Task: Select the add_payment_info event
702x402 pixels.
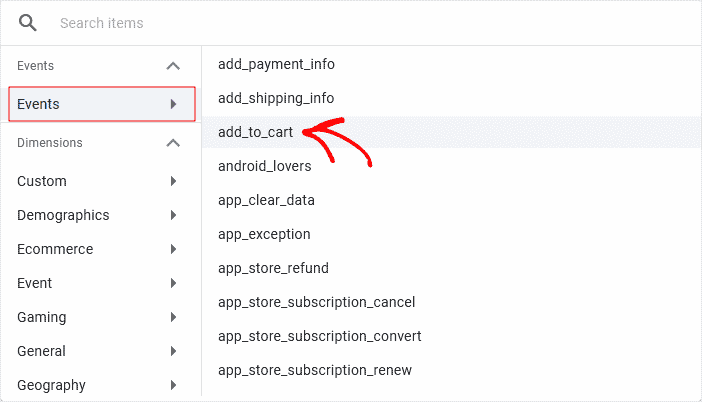Action: pyautogui.click(x=276, y=64)
